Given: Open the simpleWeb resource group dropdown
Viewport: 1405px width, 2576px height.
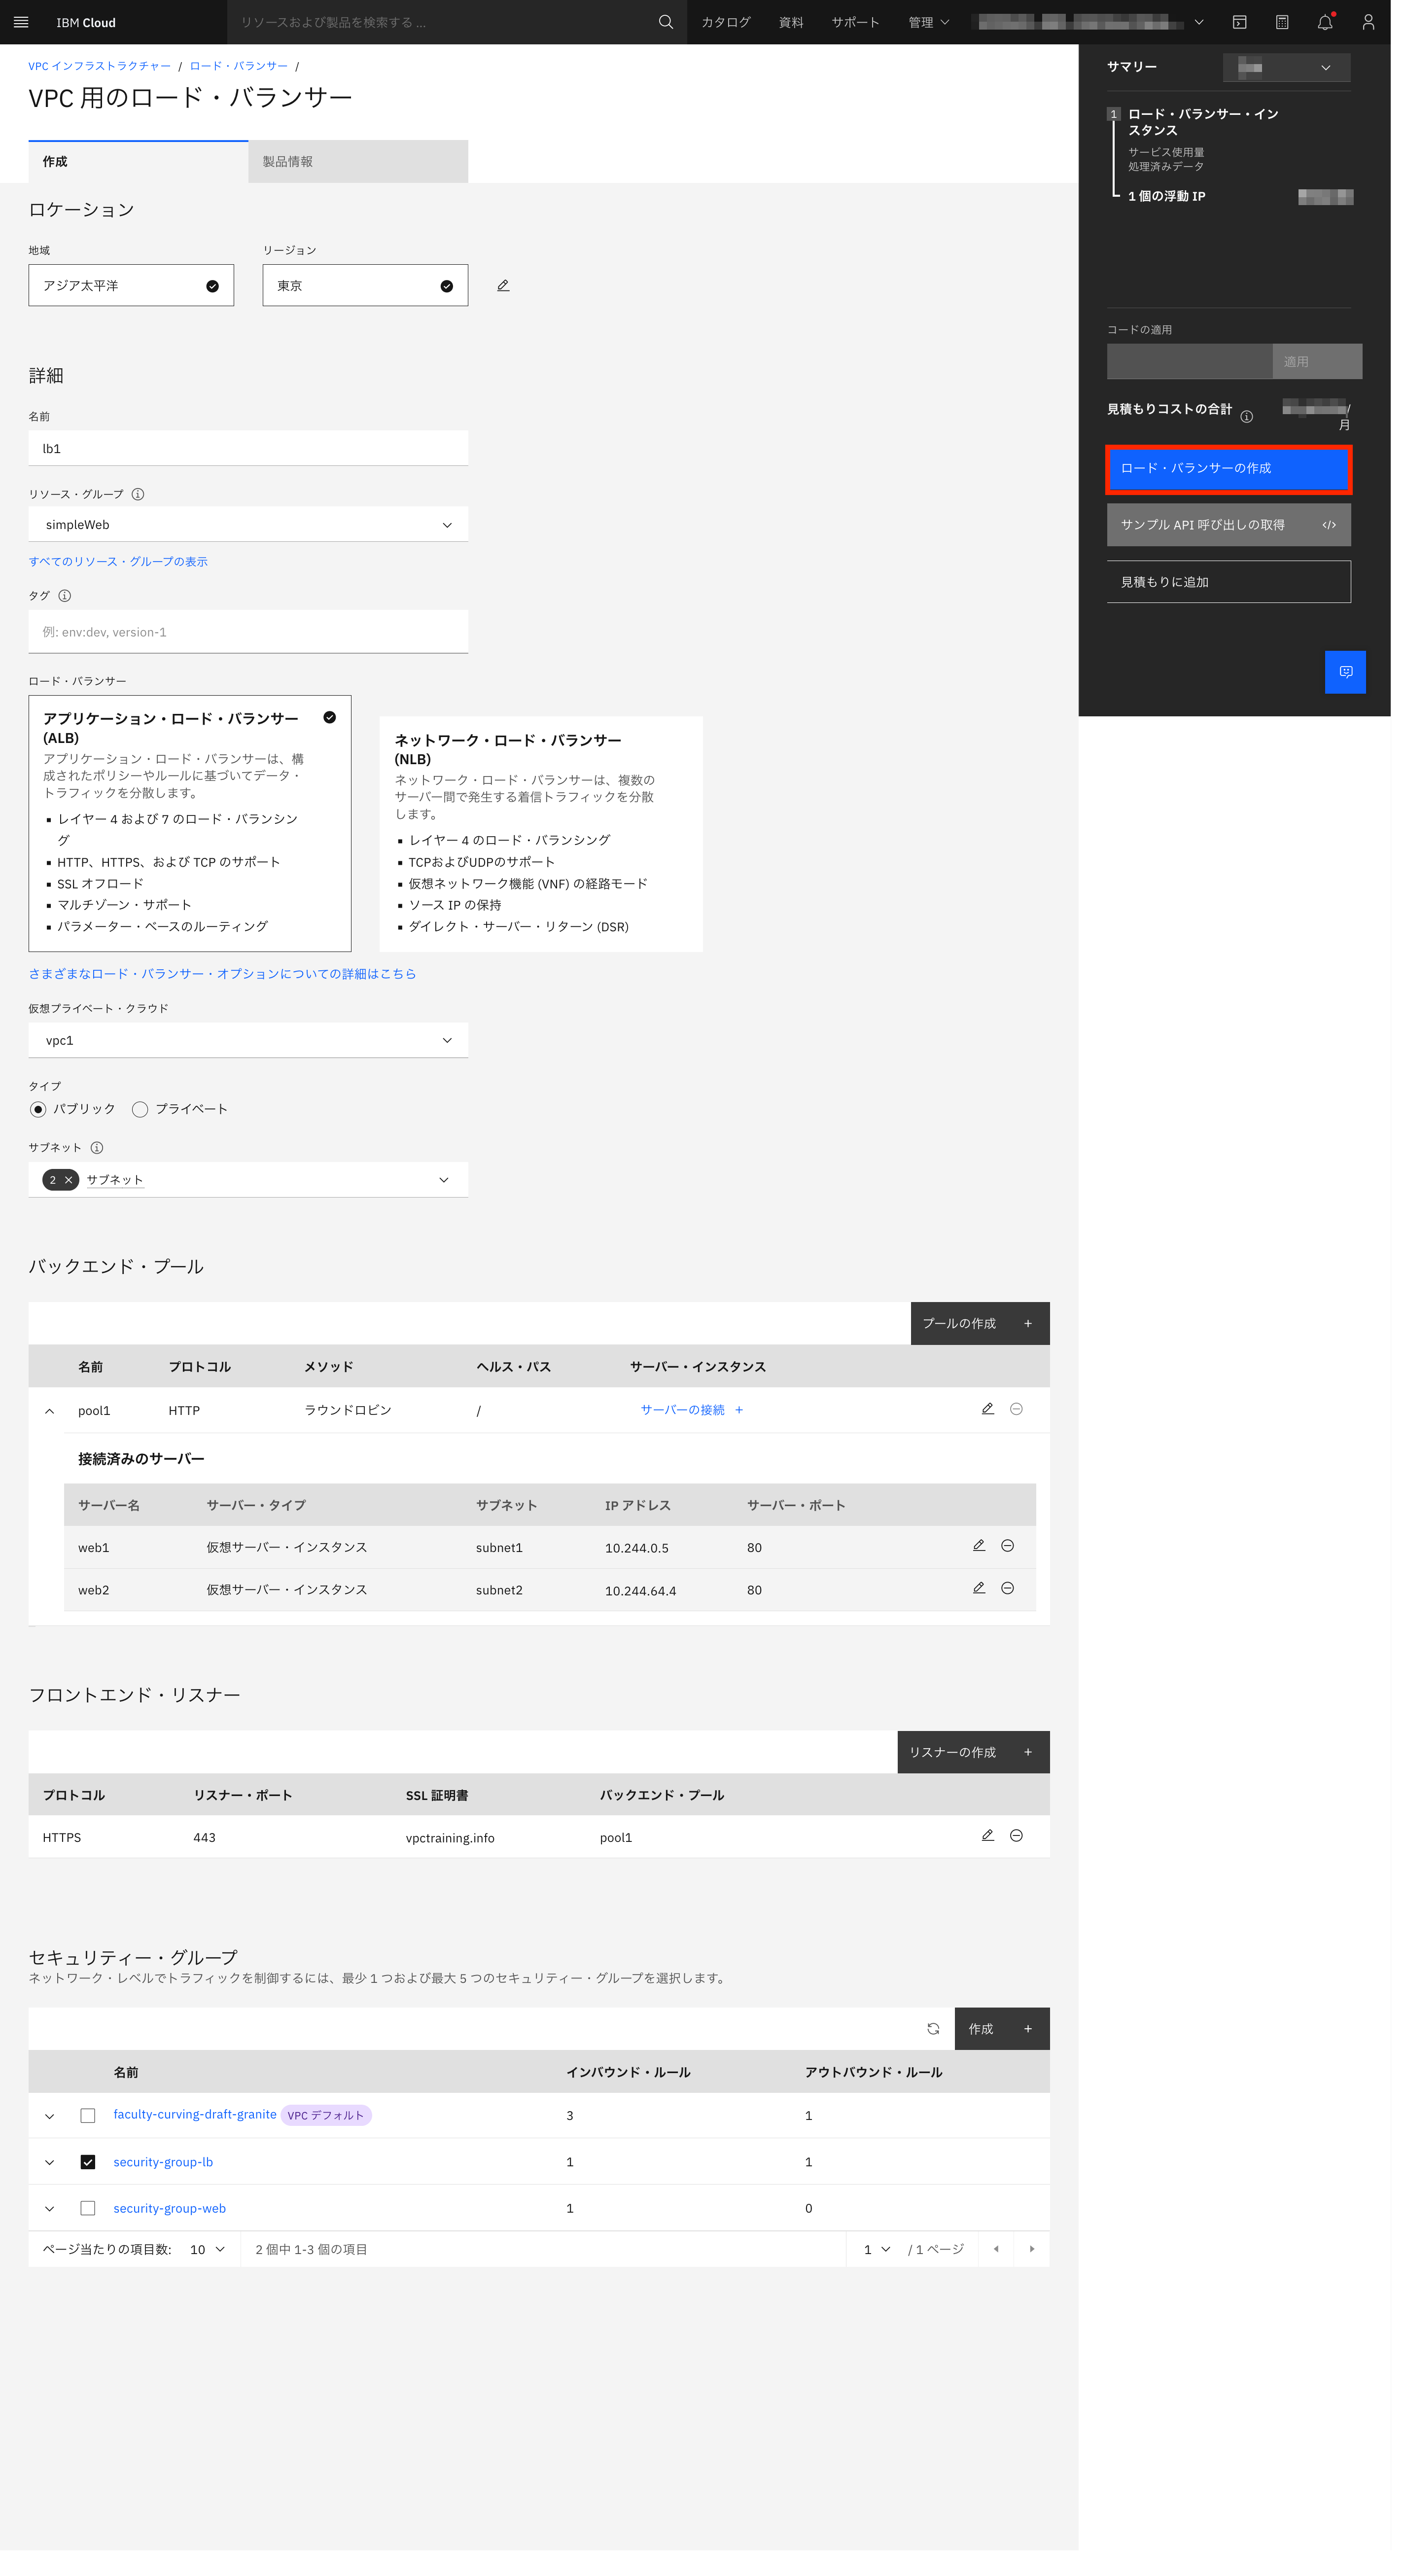Looking at the screenshot, I should 248,525.
